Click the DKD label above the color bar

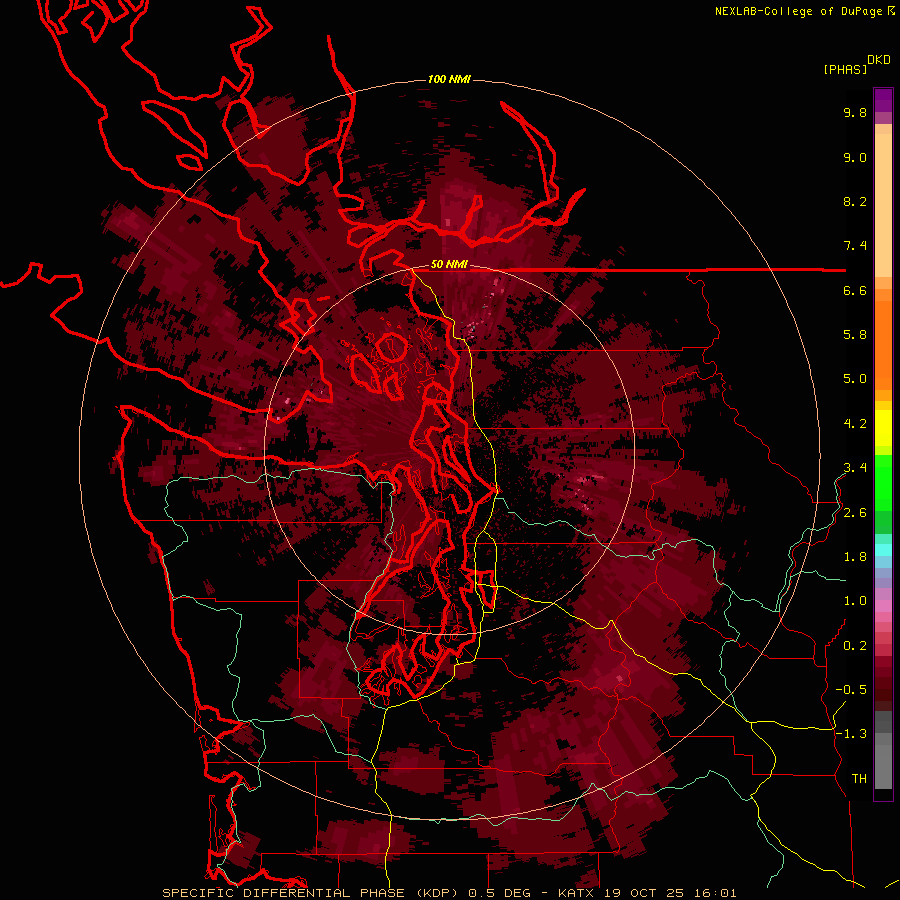[x=878, y=60]
